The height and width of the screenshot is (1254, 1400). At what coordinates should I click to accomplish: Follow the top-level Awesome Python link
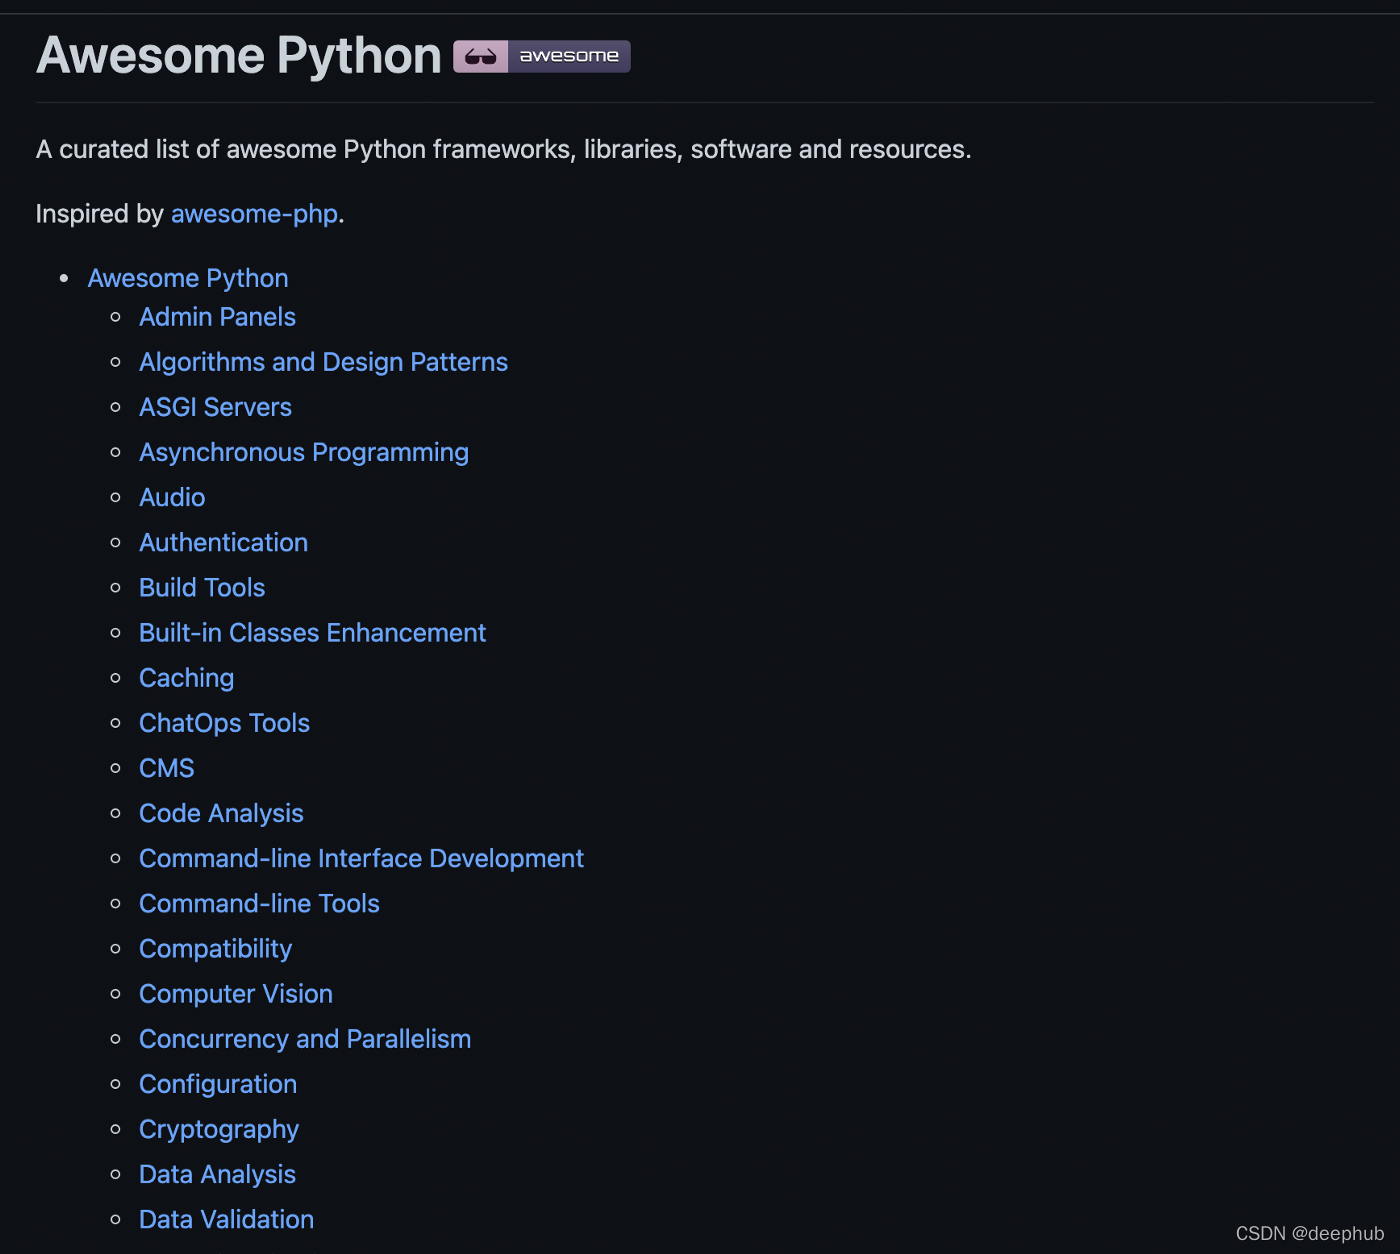tap(188, 278)
